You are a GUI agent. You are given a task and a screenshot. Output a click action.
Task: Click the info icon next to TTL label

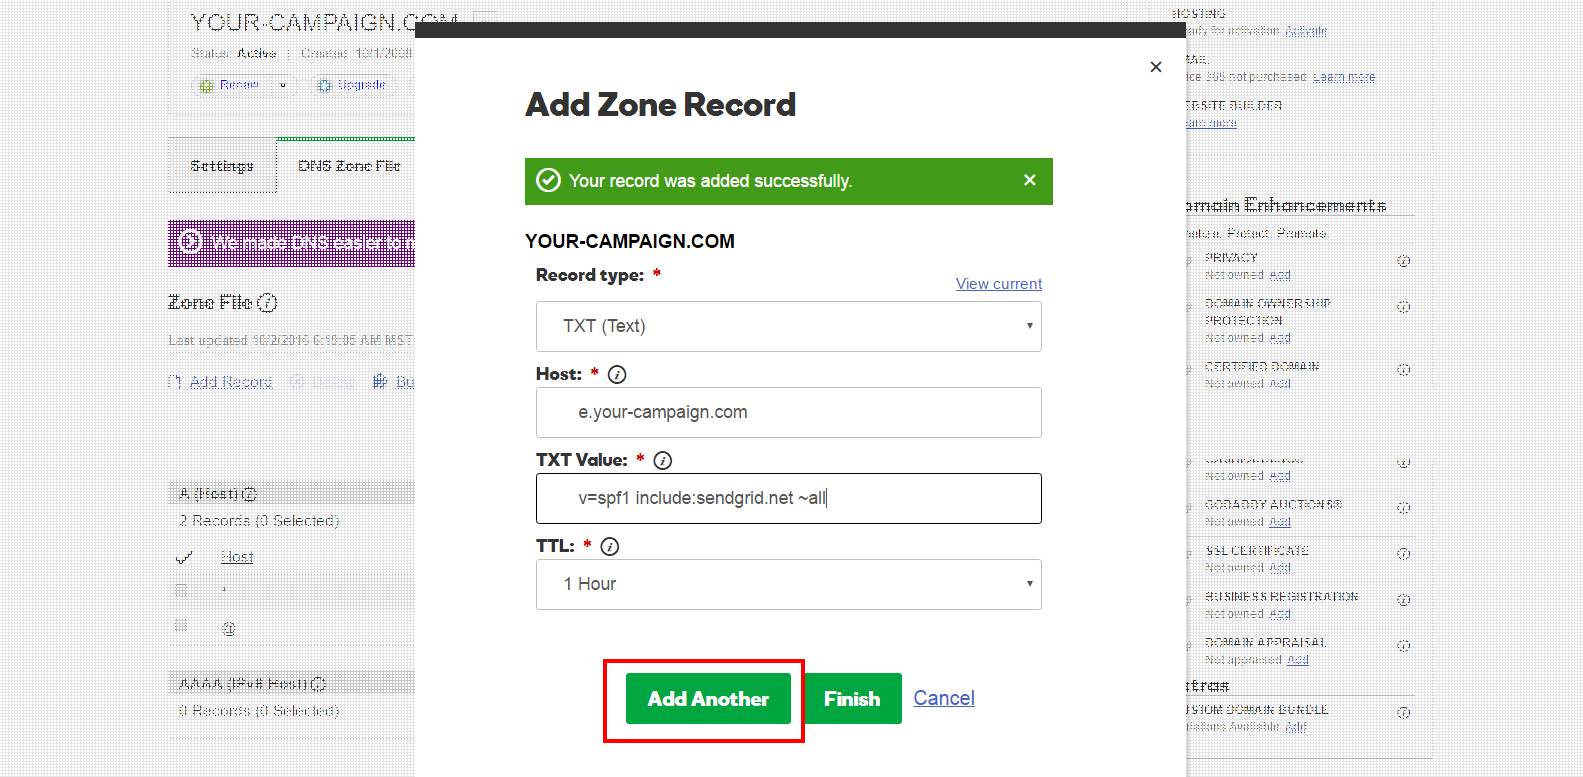610,547
